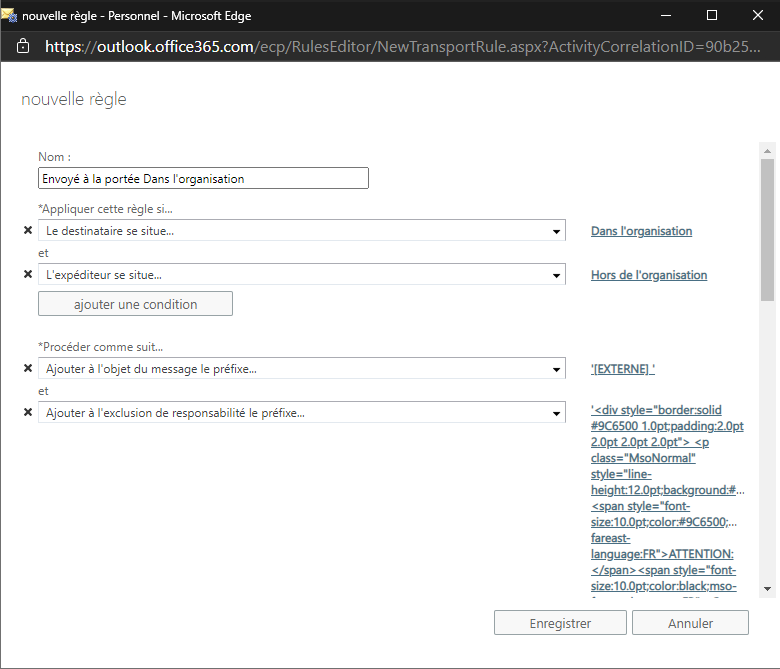This screenshot has width=780, height=669.
Task: Delete the "exclusion de responsabilité" action row
Action: point(28,413)
